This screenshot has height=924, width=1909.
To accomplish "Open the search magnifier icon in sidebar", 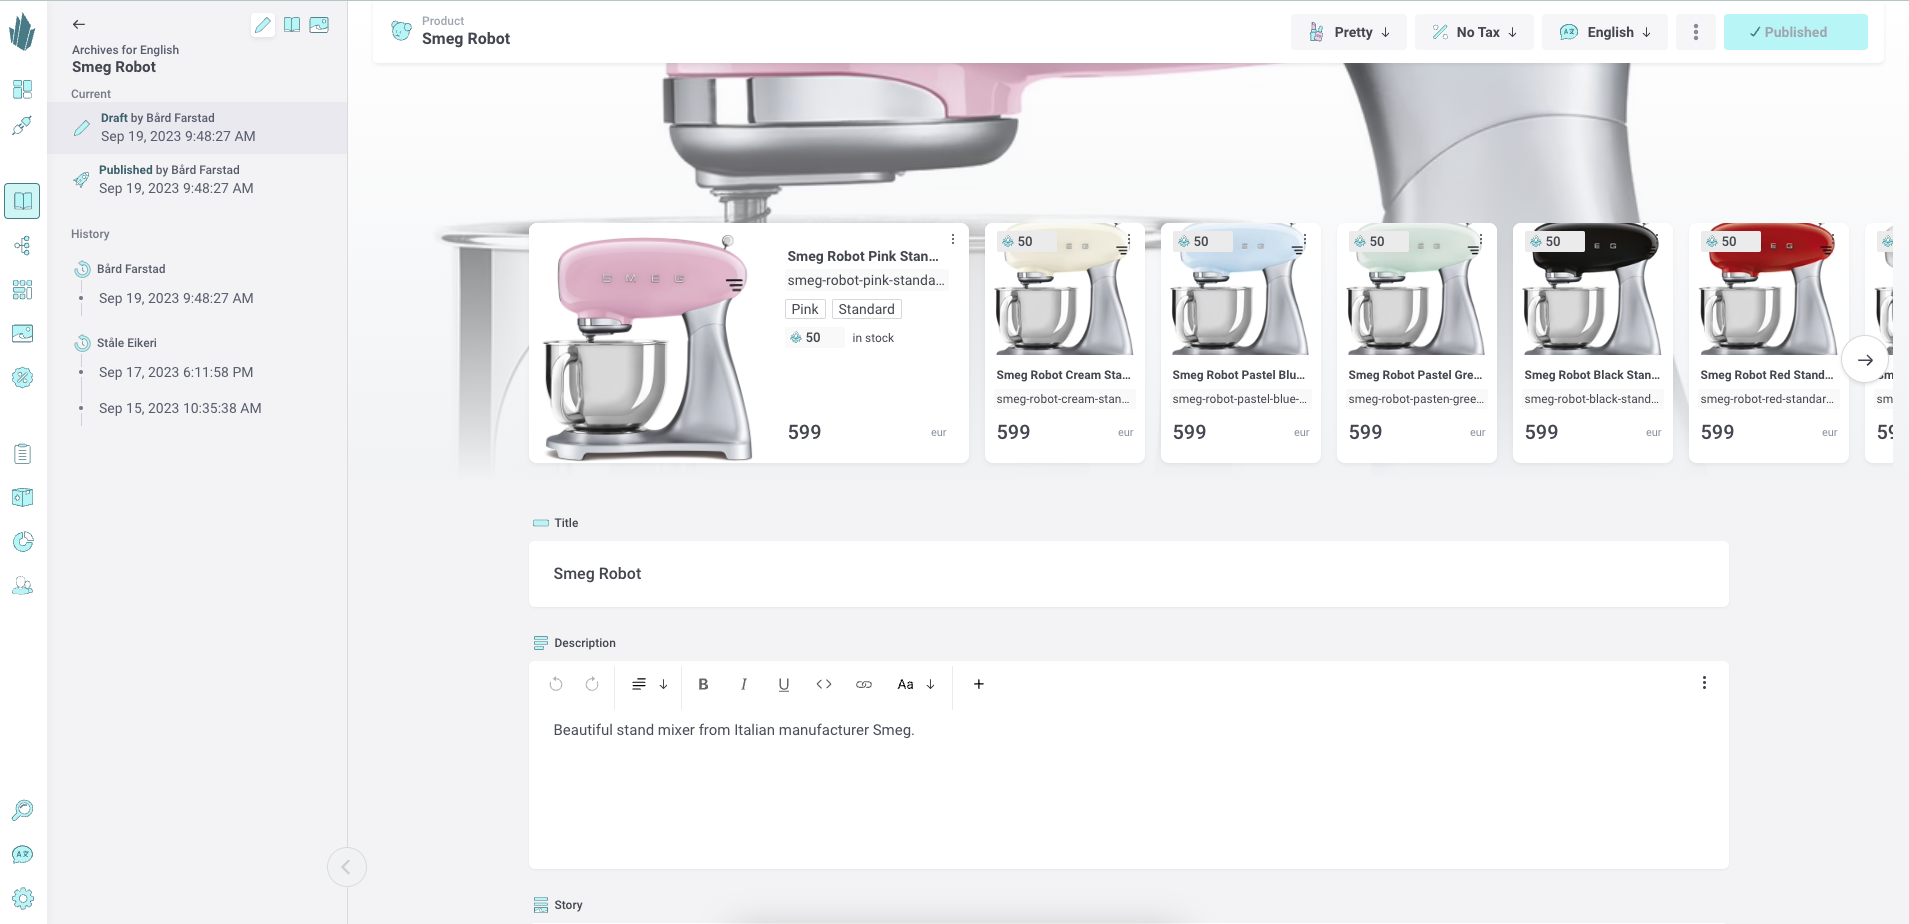I will (x=23, y=810).
